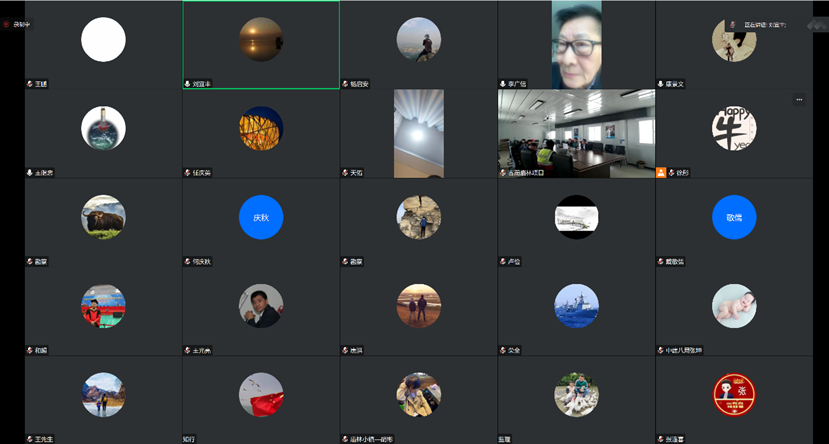Toggle the microphone icon beside 李广信
Screen dimensions: 829x444
[503, 84]
